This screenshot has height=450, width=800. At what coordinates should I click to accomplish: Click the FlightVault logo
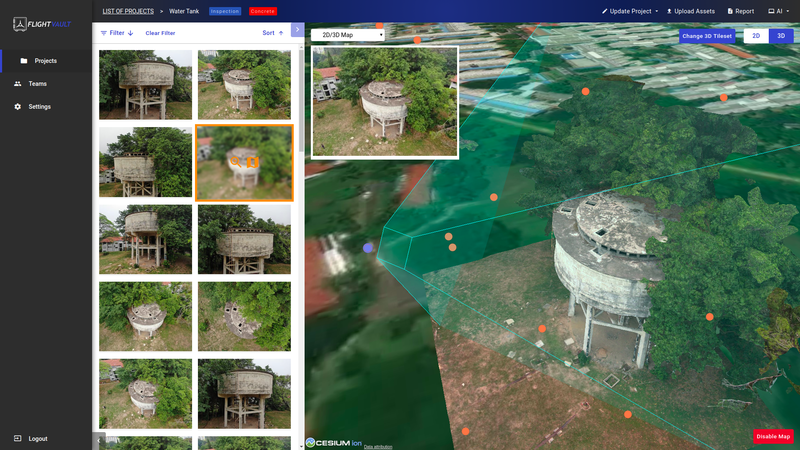point(42,24)
